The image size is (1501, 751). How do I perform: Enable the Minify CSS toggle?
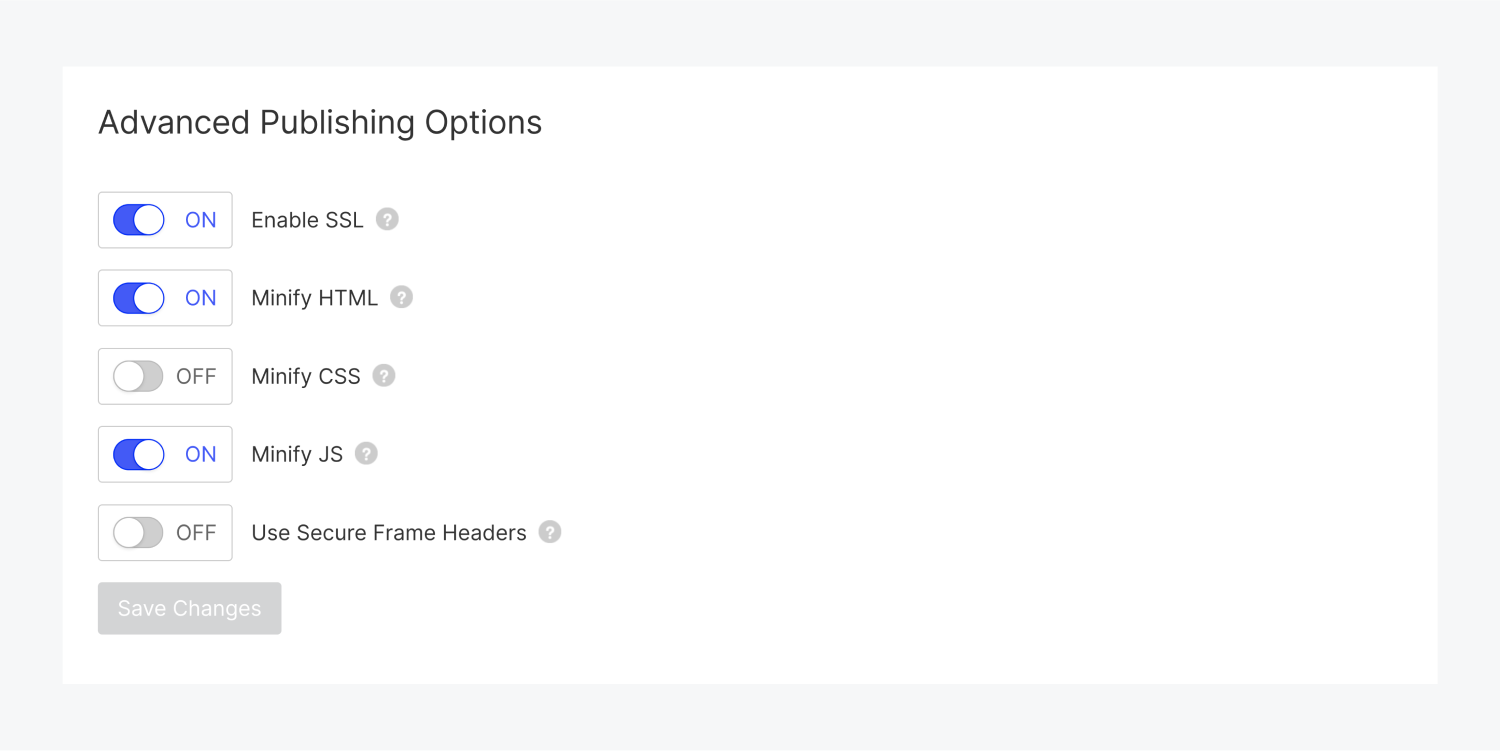pyautogui.click(x=139, y=376)
